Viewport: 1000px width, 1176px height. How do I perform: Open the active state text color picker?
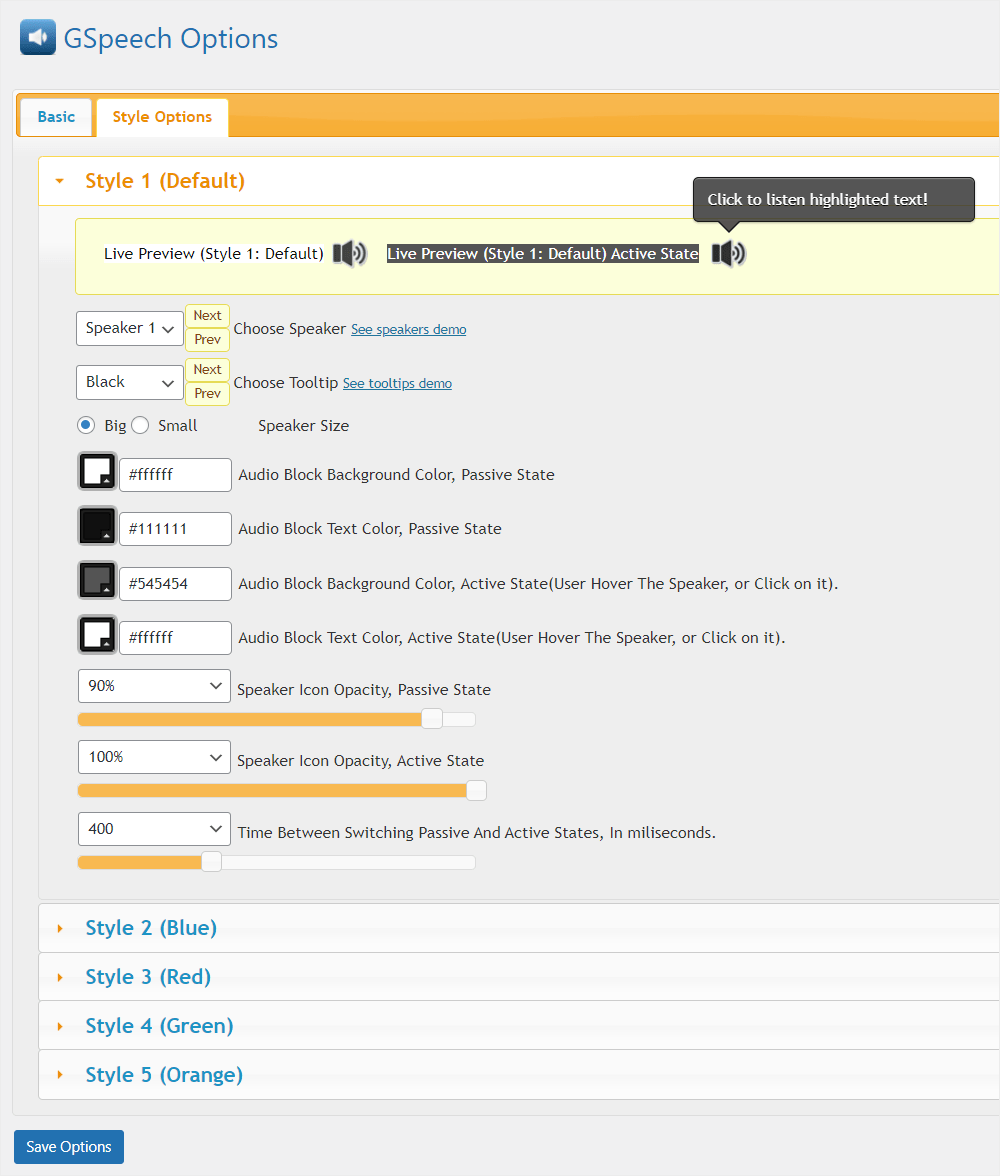tap(96, 634)
